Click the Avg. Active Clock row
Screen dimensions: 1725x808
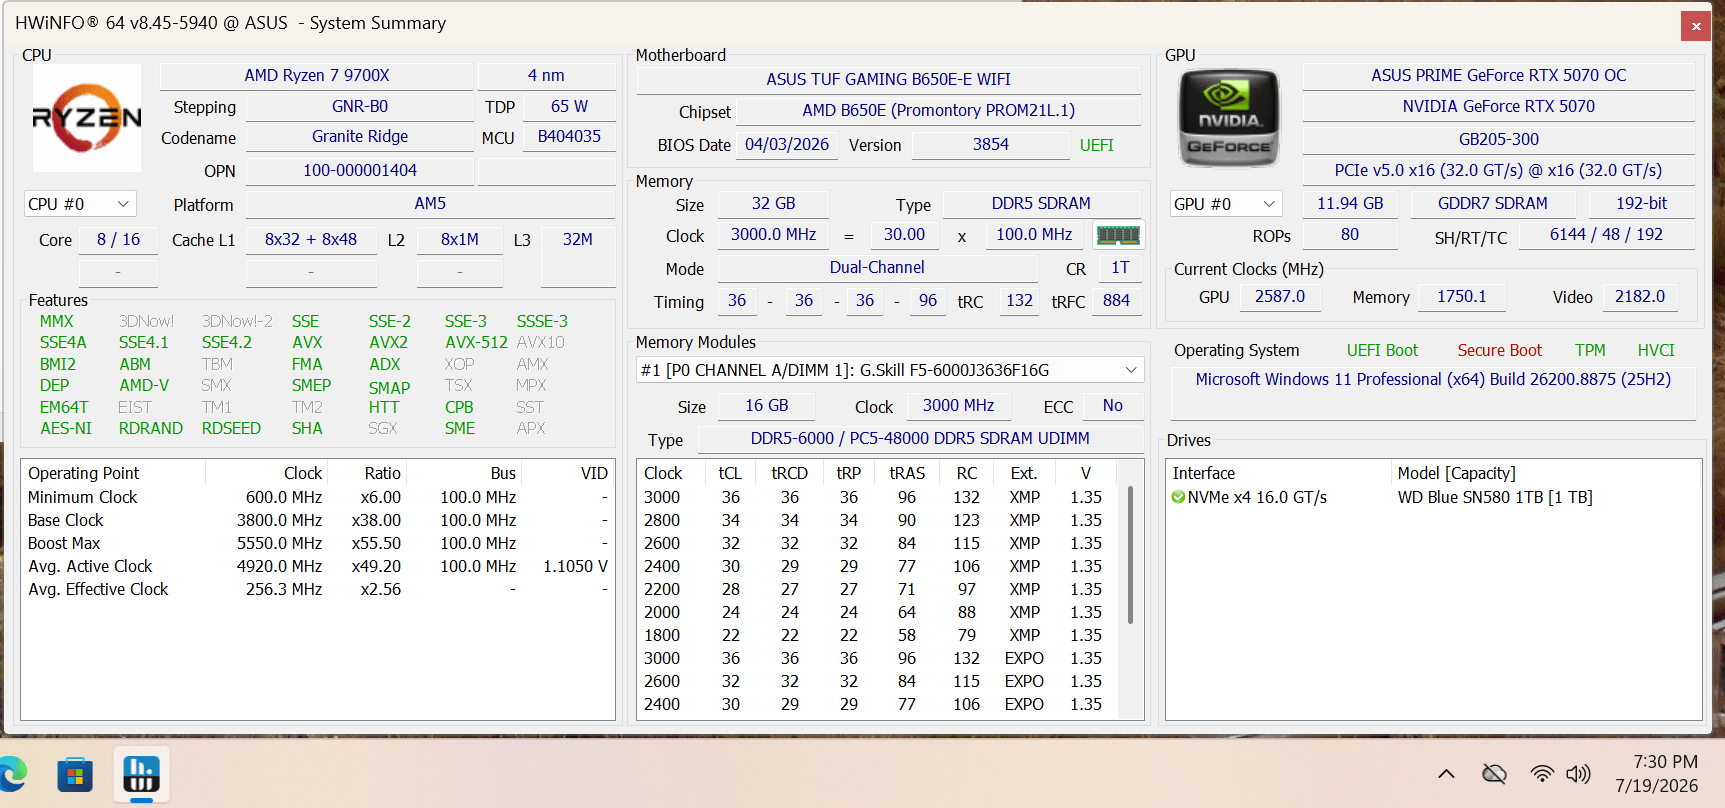click(x=318, y=566)
